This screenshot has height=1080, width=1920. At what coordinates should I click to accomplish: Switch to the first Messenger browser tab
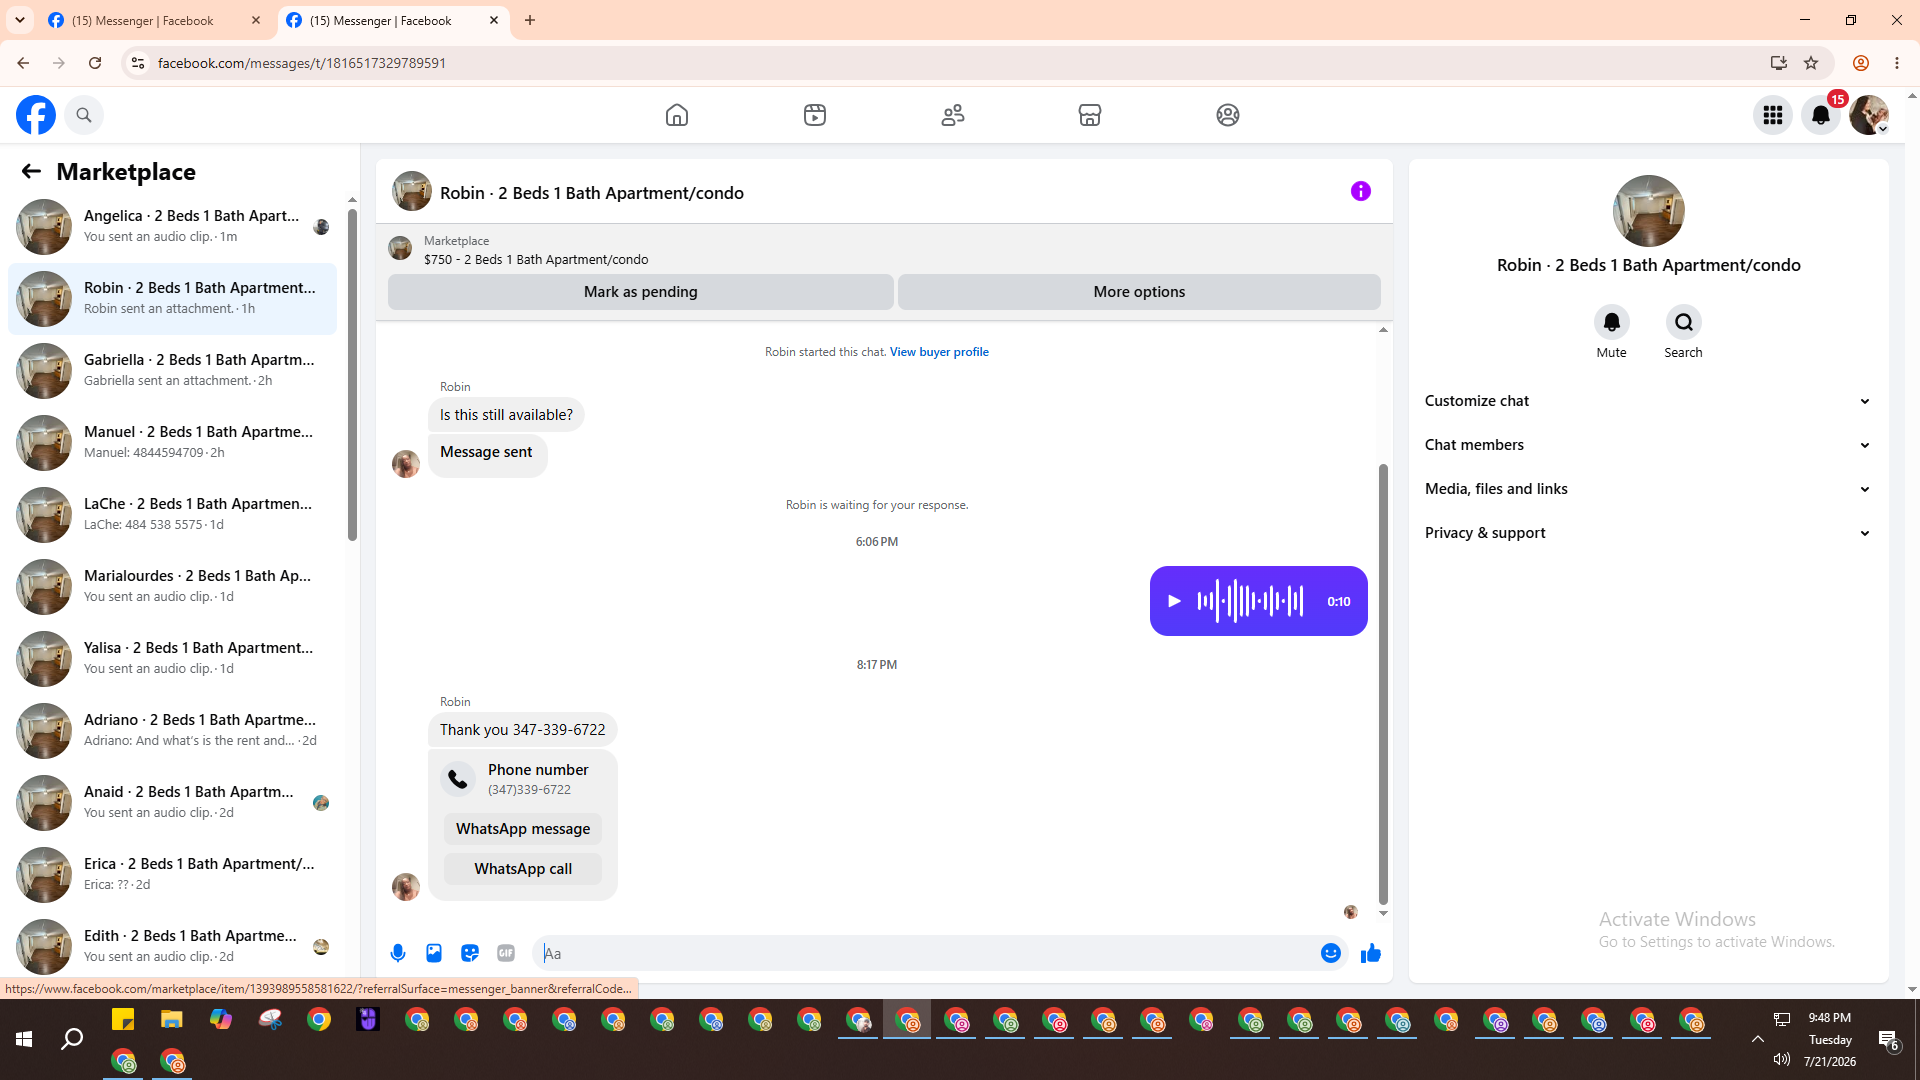coord(155,20)
